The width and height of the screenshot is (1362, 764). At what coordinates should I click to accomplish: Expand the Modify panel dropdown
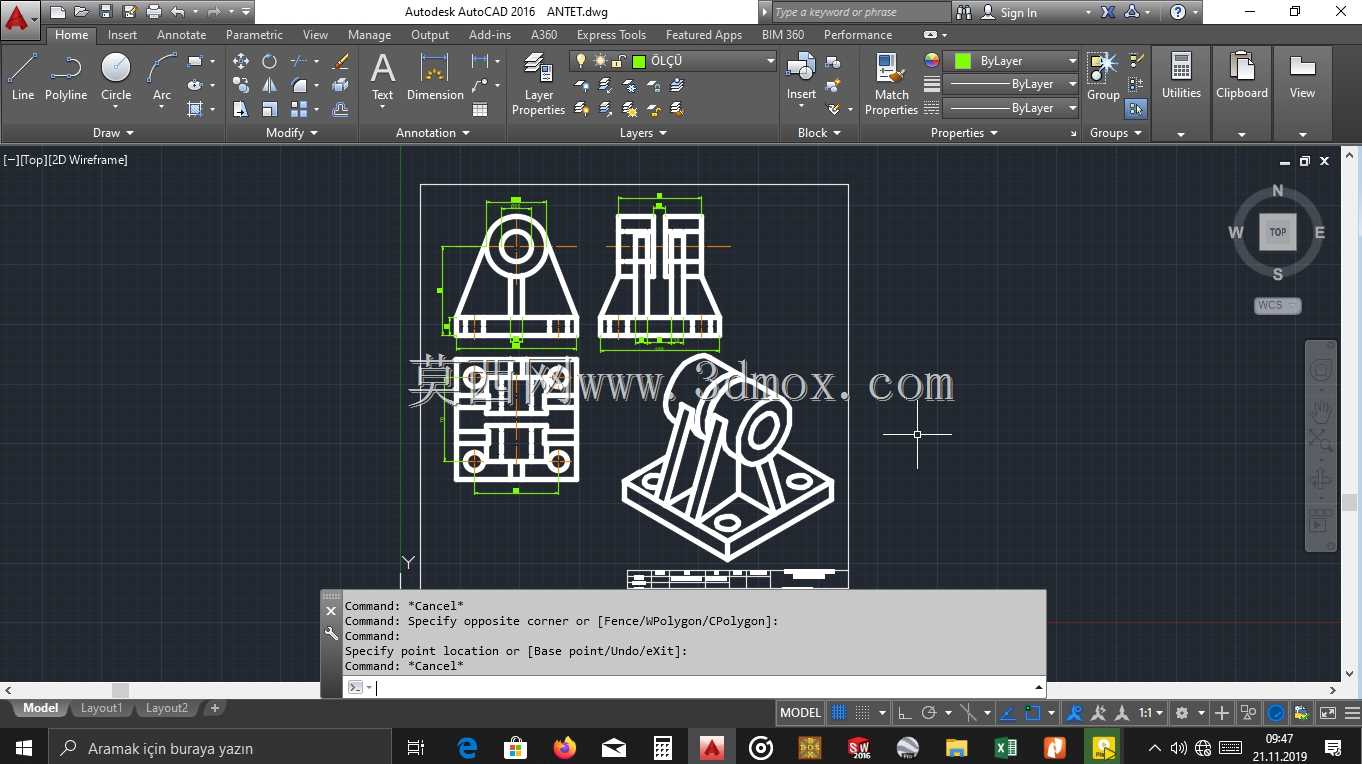pos(292,133)
